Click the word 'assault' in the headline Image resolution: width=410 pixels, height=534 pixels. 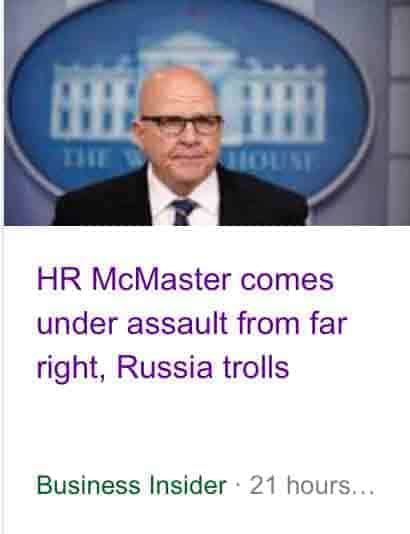click(177, 324)
